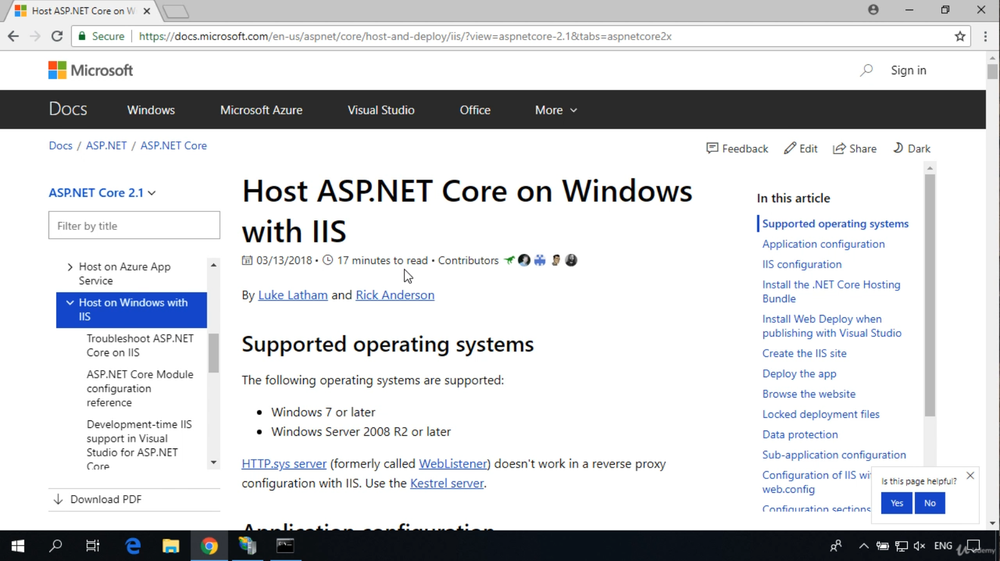Go to the ASP.NET Core breadcrumb
The height and width of the screenshot is (561, 1000).
coord(173,145)
